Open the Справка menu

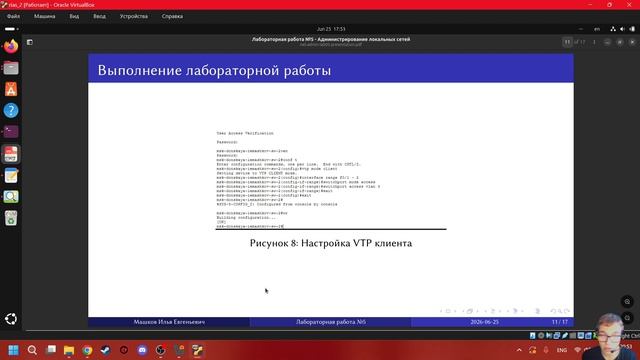click(x=172, y=16)
